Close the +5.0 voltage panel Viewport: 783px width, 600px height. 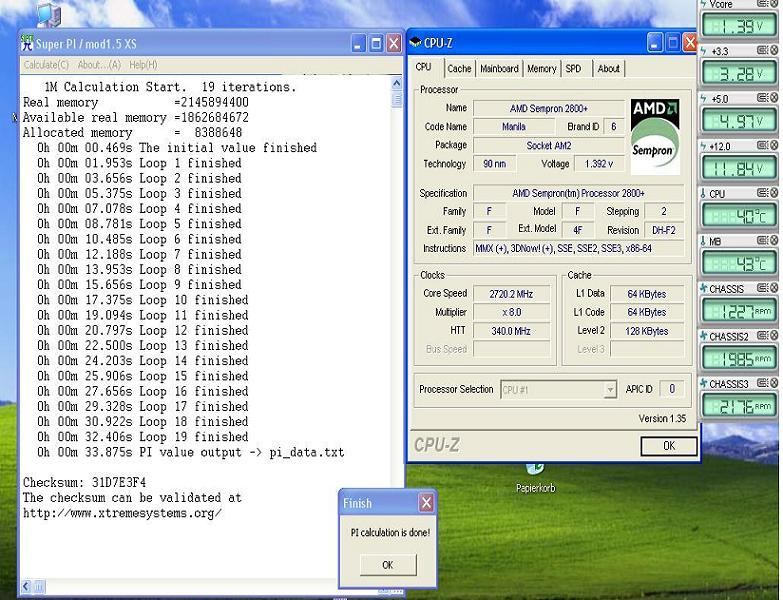[774, 98]
